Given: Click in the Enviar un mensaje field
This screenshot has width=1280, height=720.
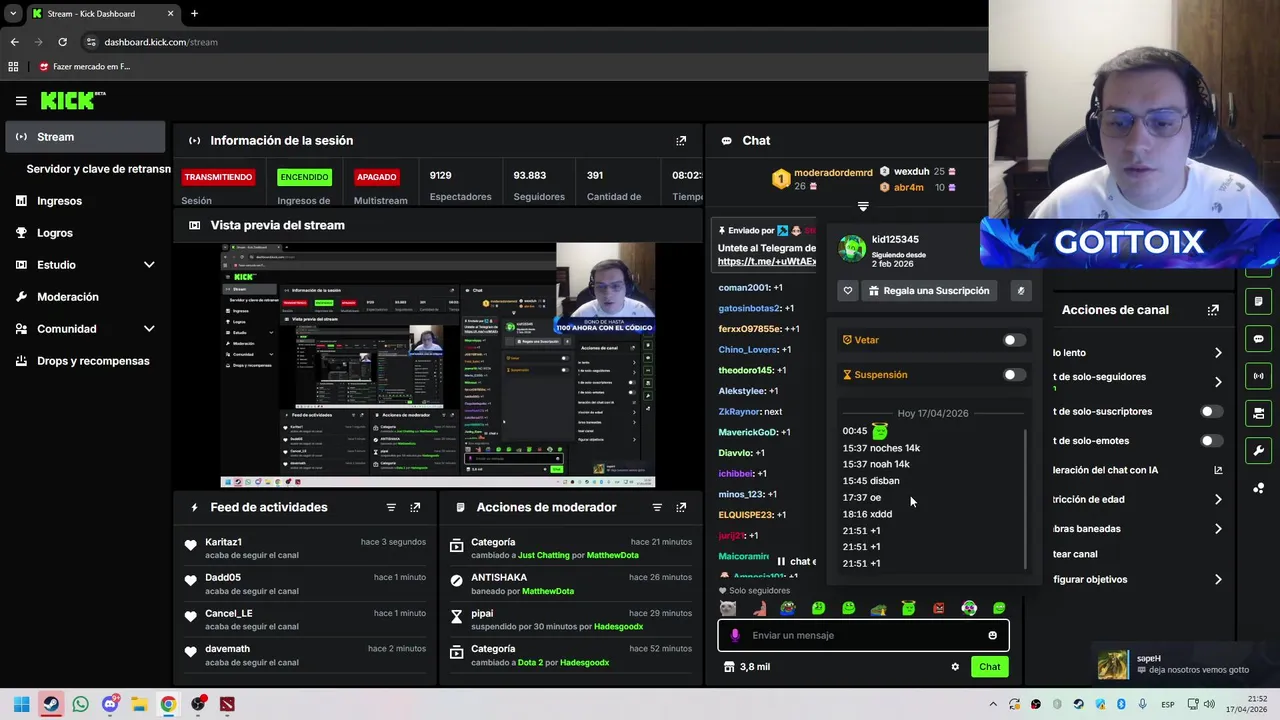Looking at the screenshot, I should point(863,635).
